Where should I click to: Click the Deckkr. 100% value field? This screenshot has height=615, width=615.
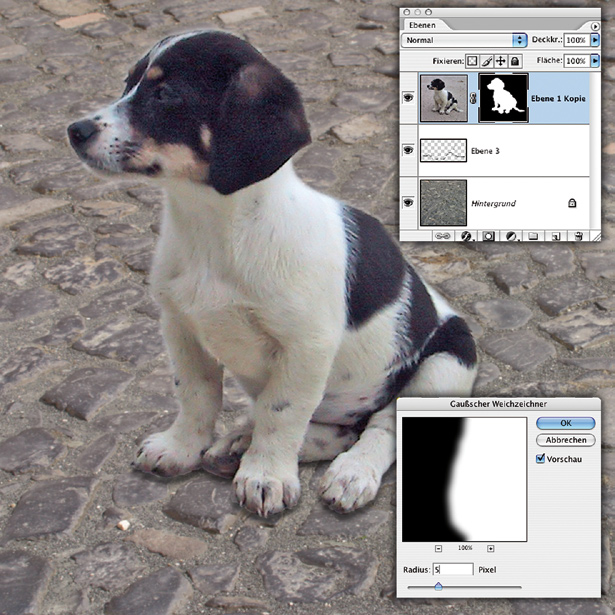click(577, 40)
